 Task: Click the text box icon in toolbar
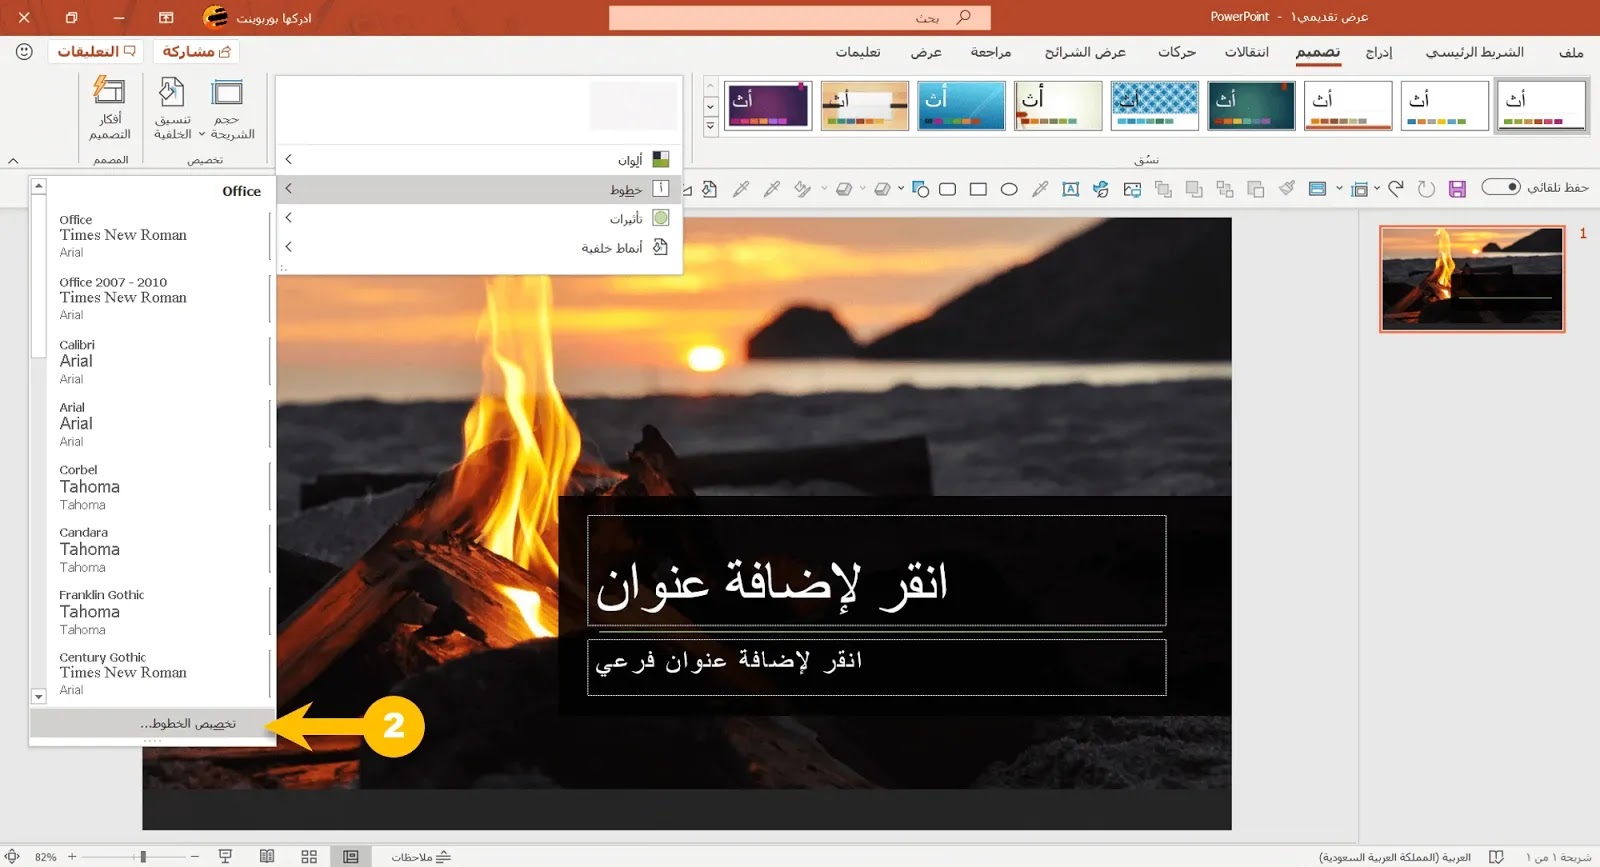[1071, 189]
